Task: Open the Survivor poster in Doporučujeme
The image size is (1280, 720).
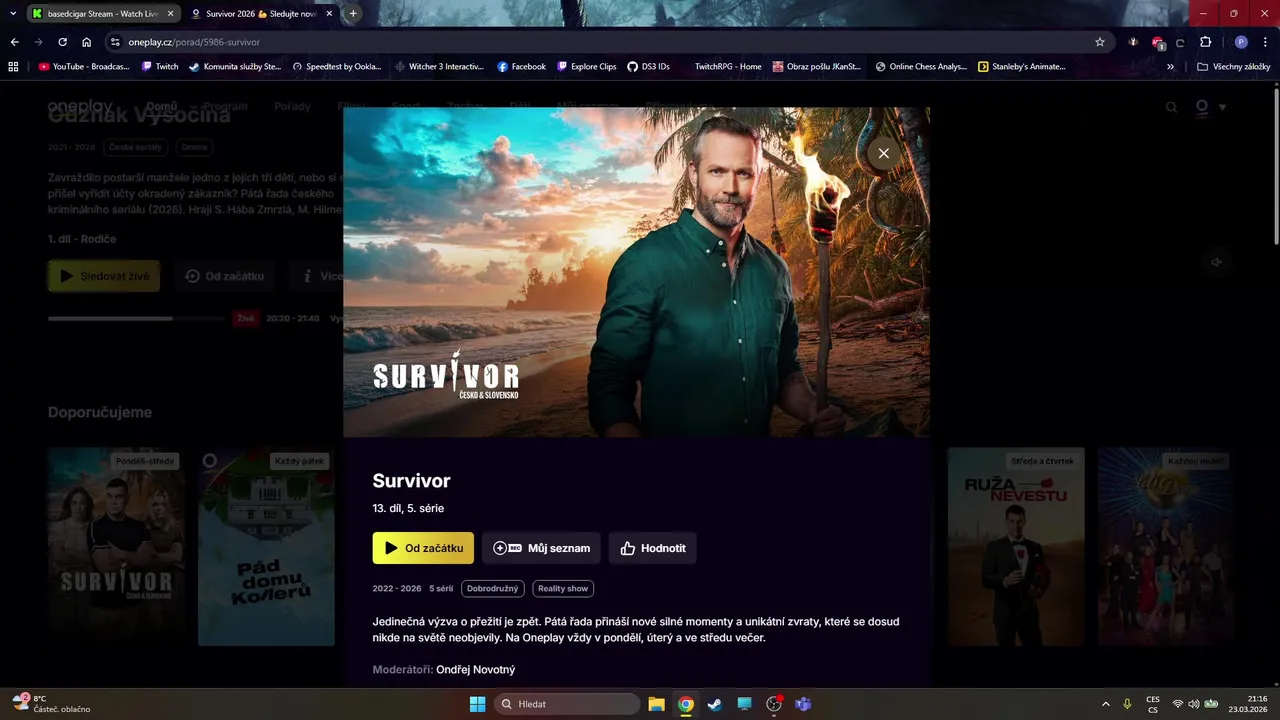Action: point(116,546)
